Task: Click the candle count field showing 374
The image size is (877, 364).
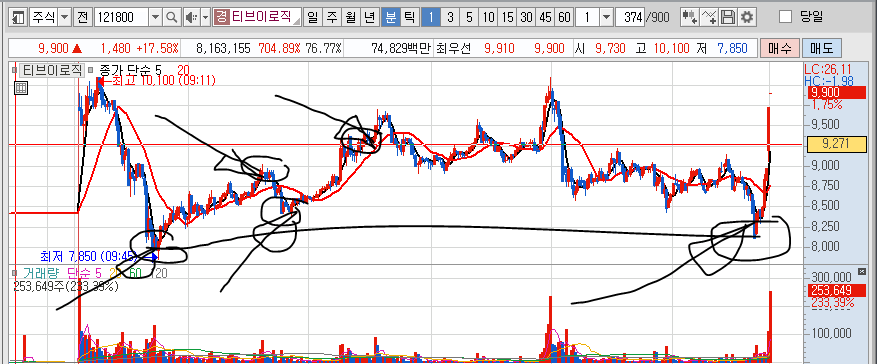Action: (x=629, y=18)
